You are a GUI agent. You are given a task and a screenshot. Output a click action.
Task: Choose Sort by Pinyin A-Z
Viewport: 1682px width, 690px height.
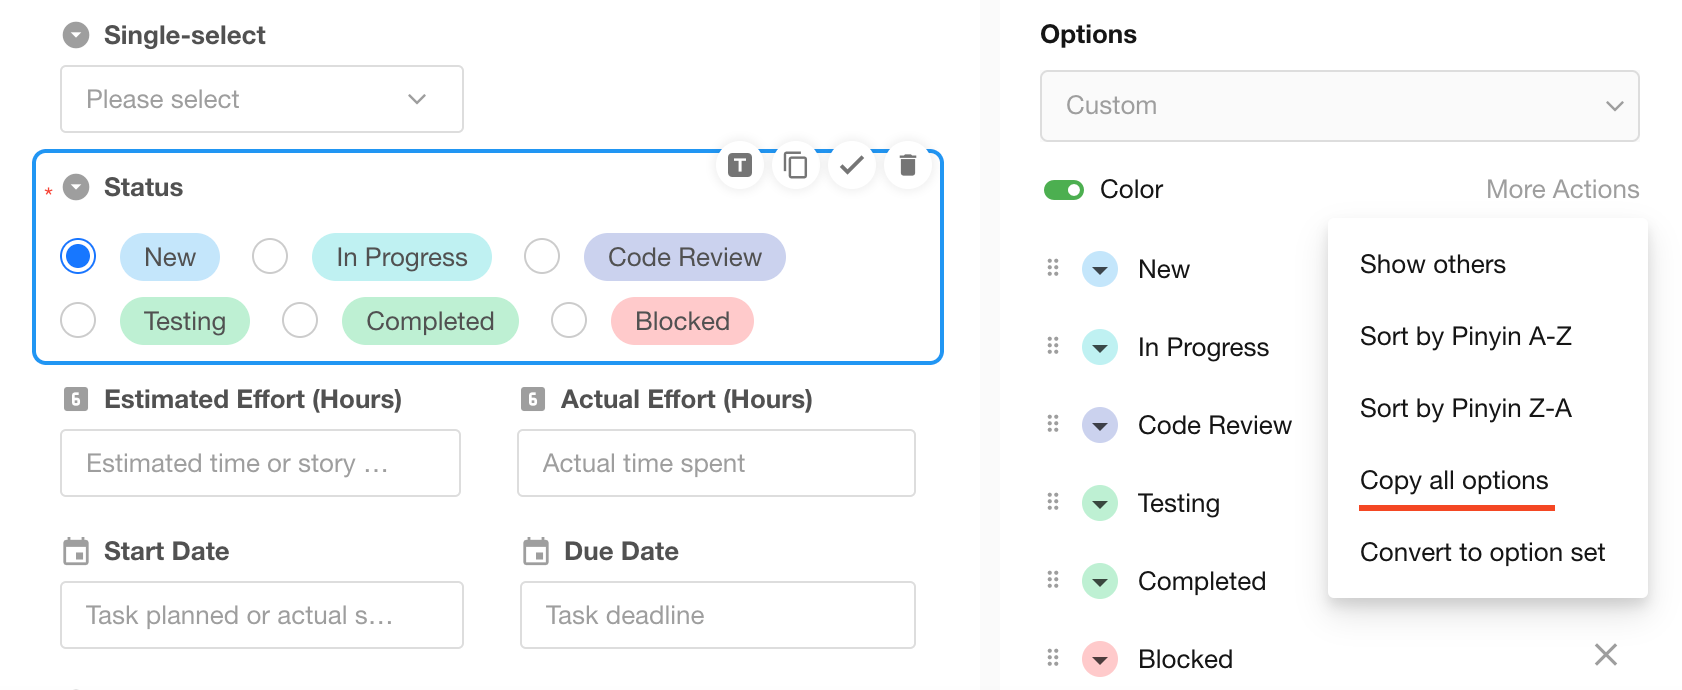pyautogui.click(x=1465, y=337)
